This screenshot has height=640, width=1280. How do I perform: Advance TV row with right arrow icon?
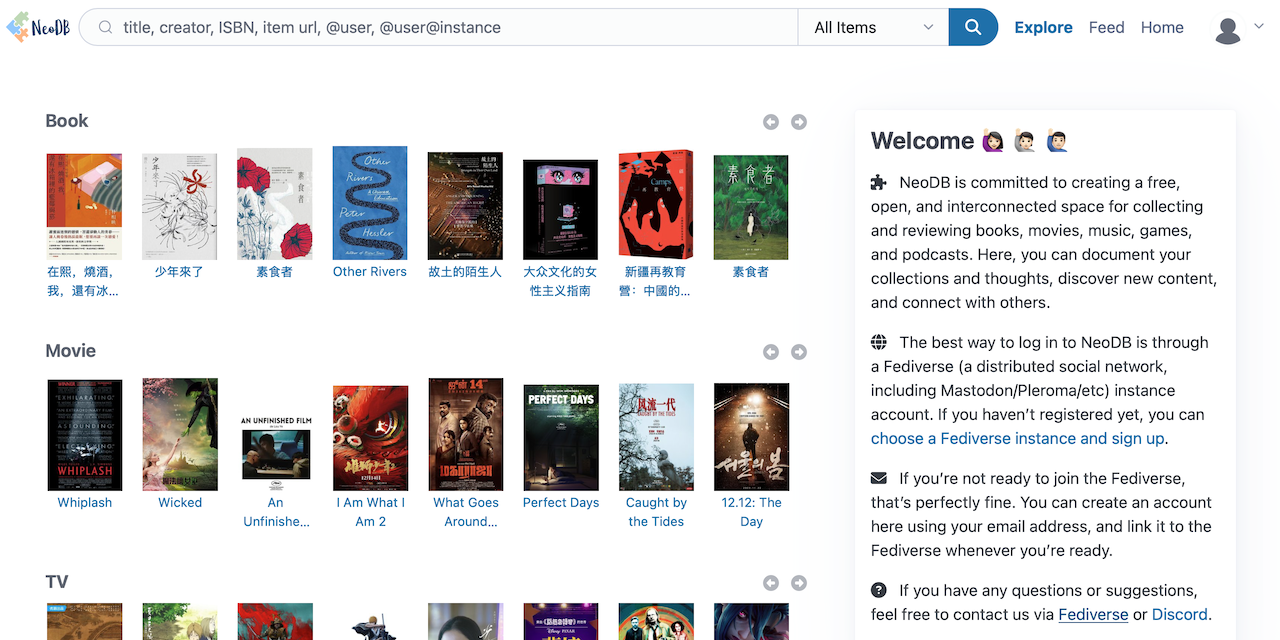click(799, 583)
